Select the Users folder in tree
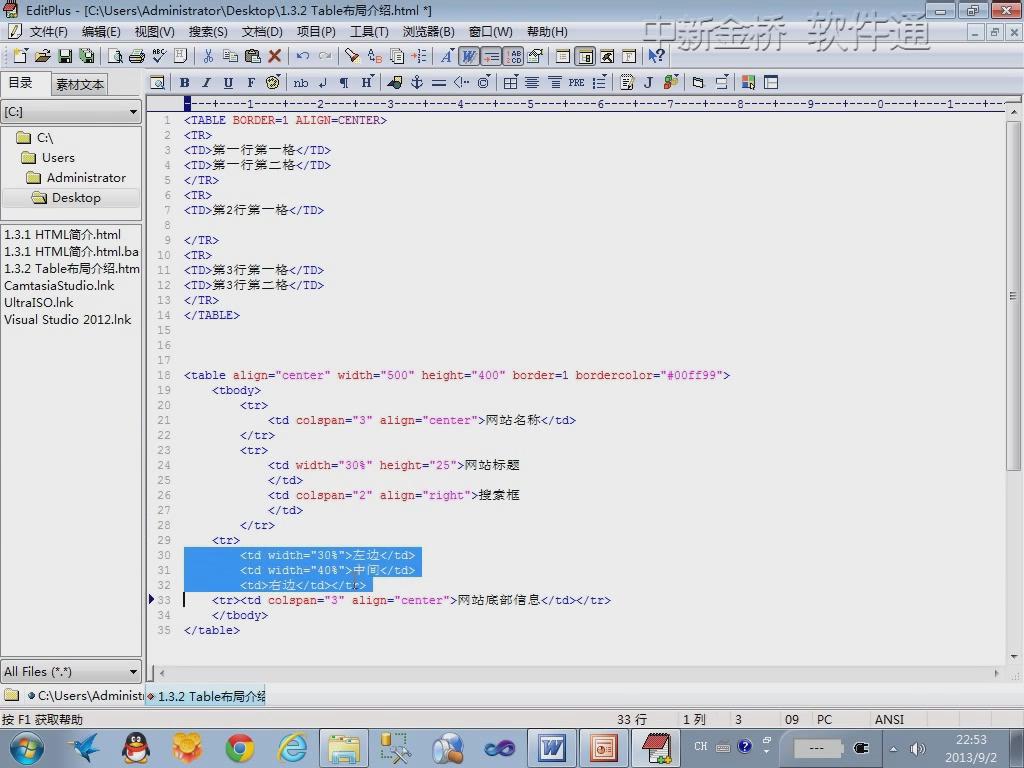 (57, 157)
